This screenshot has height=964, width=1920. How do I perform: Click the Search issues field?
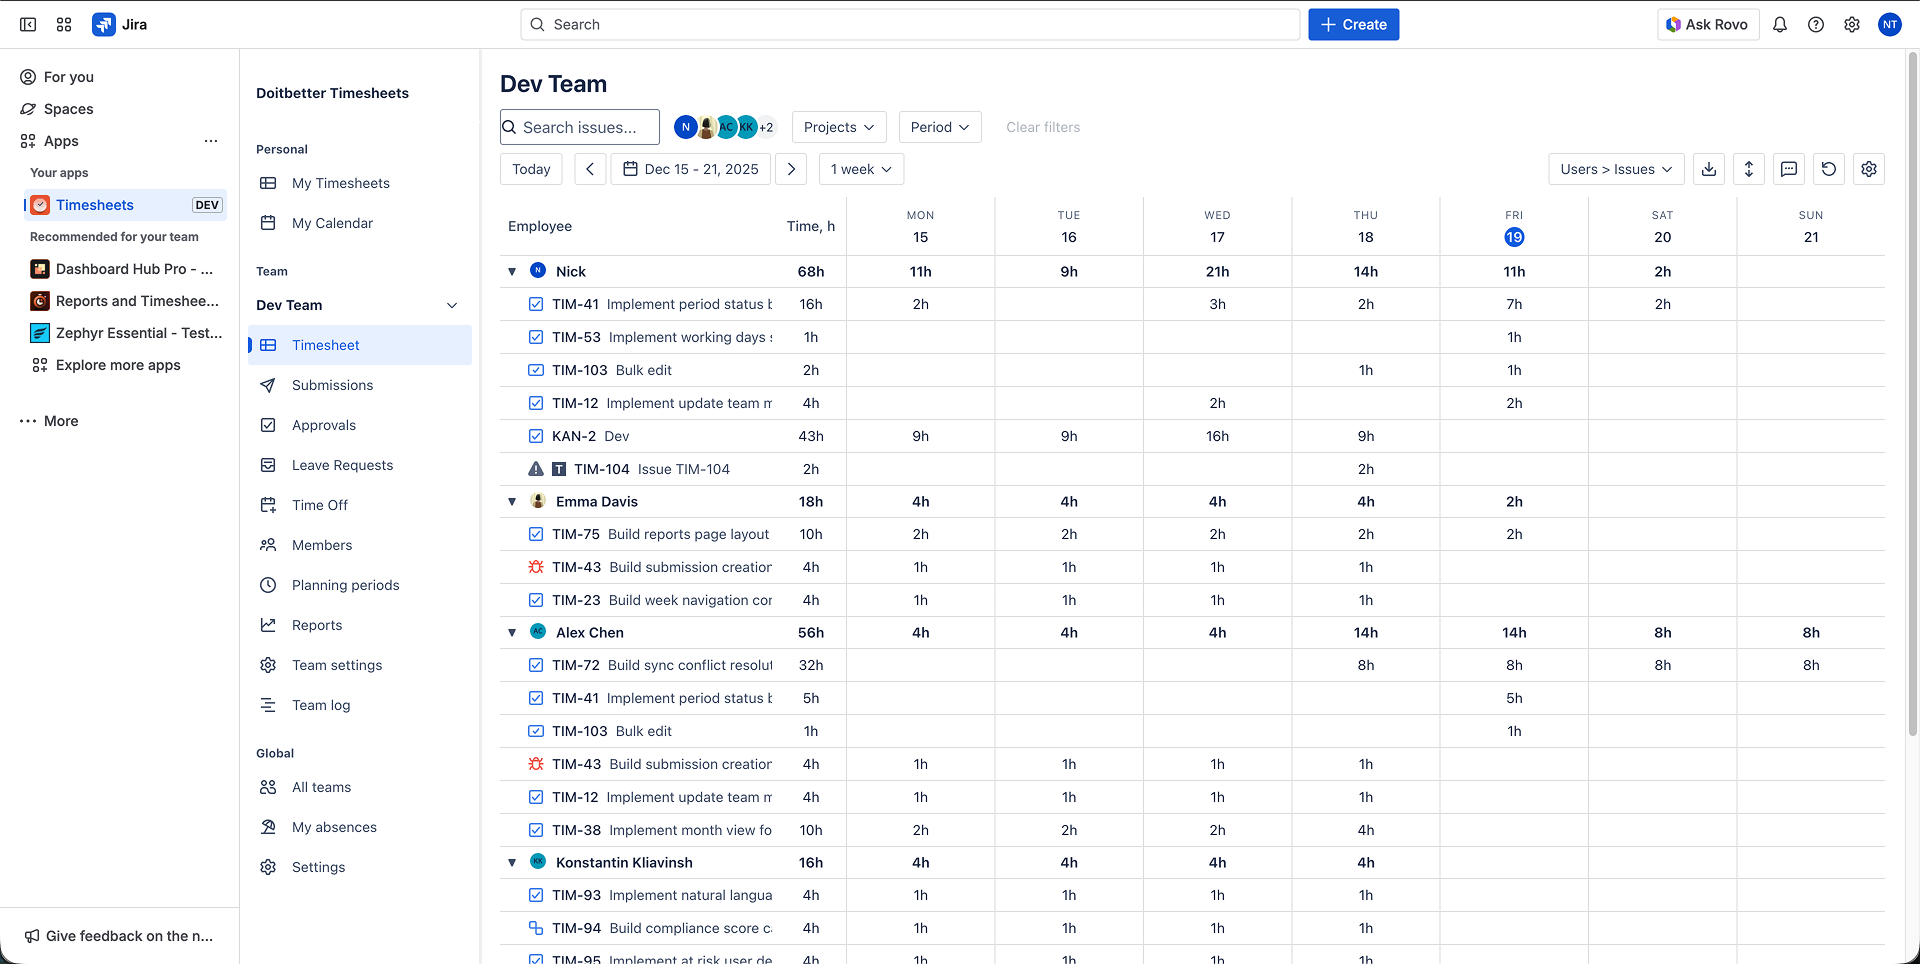point(580,127)
